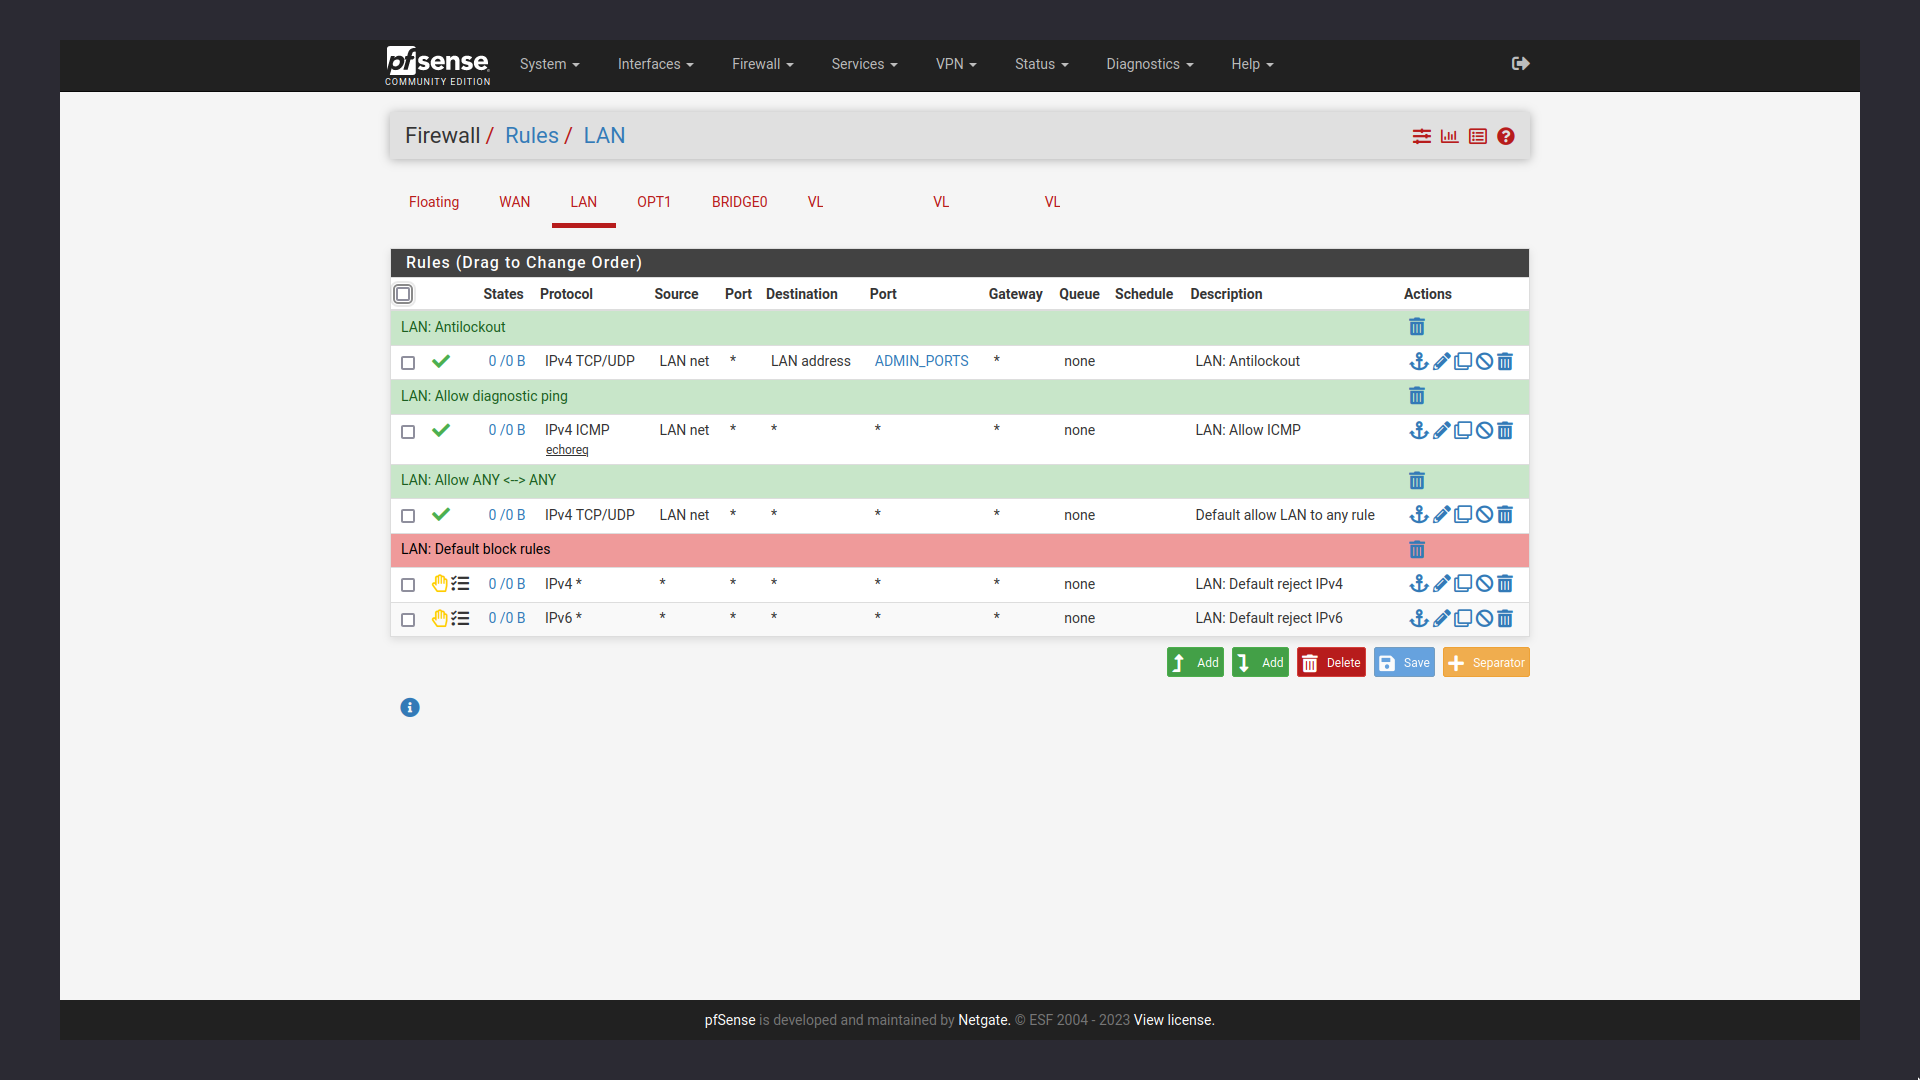1920x1080 pixels.
Task: Select the checkbox for Default reject IPv4 rule
Action: 407,584
